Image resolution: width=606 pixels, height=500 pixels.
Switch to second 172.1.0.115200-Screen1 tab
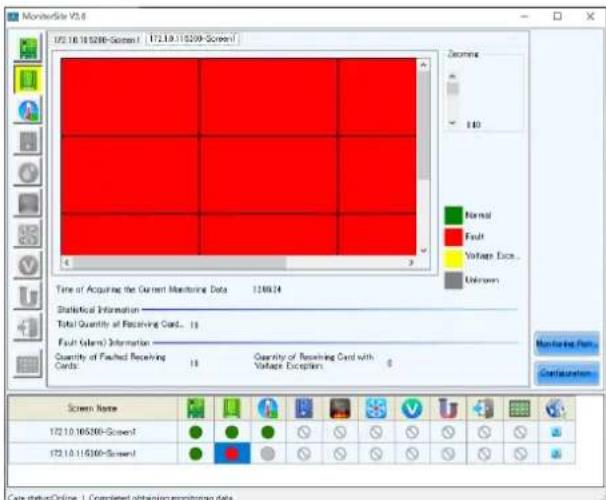pos(192,39)
